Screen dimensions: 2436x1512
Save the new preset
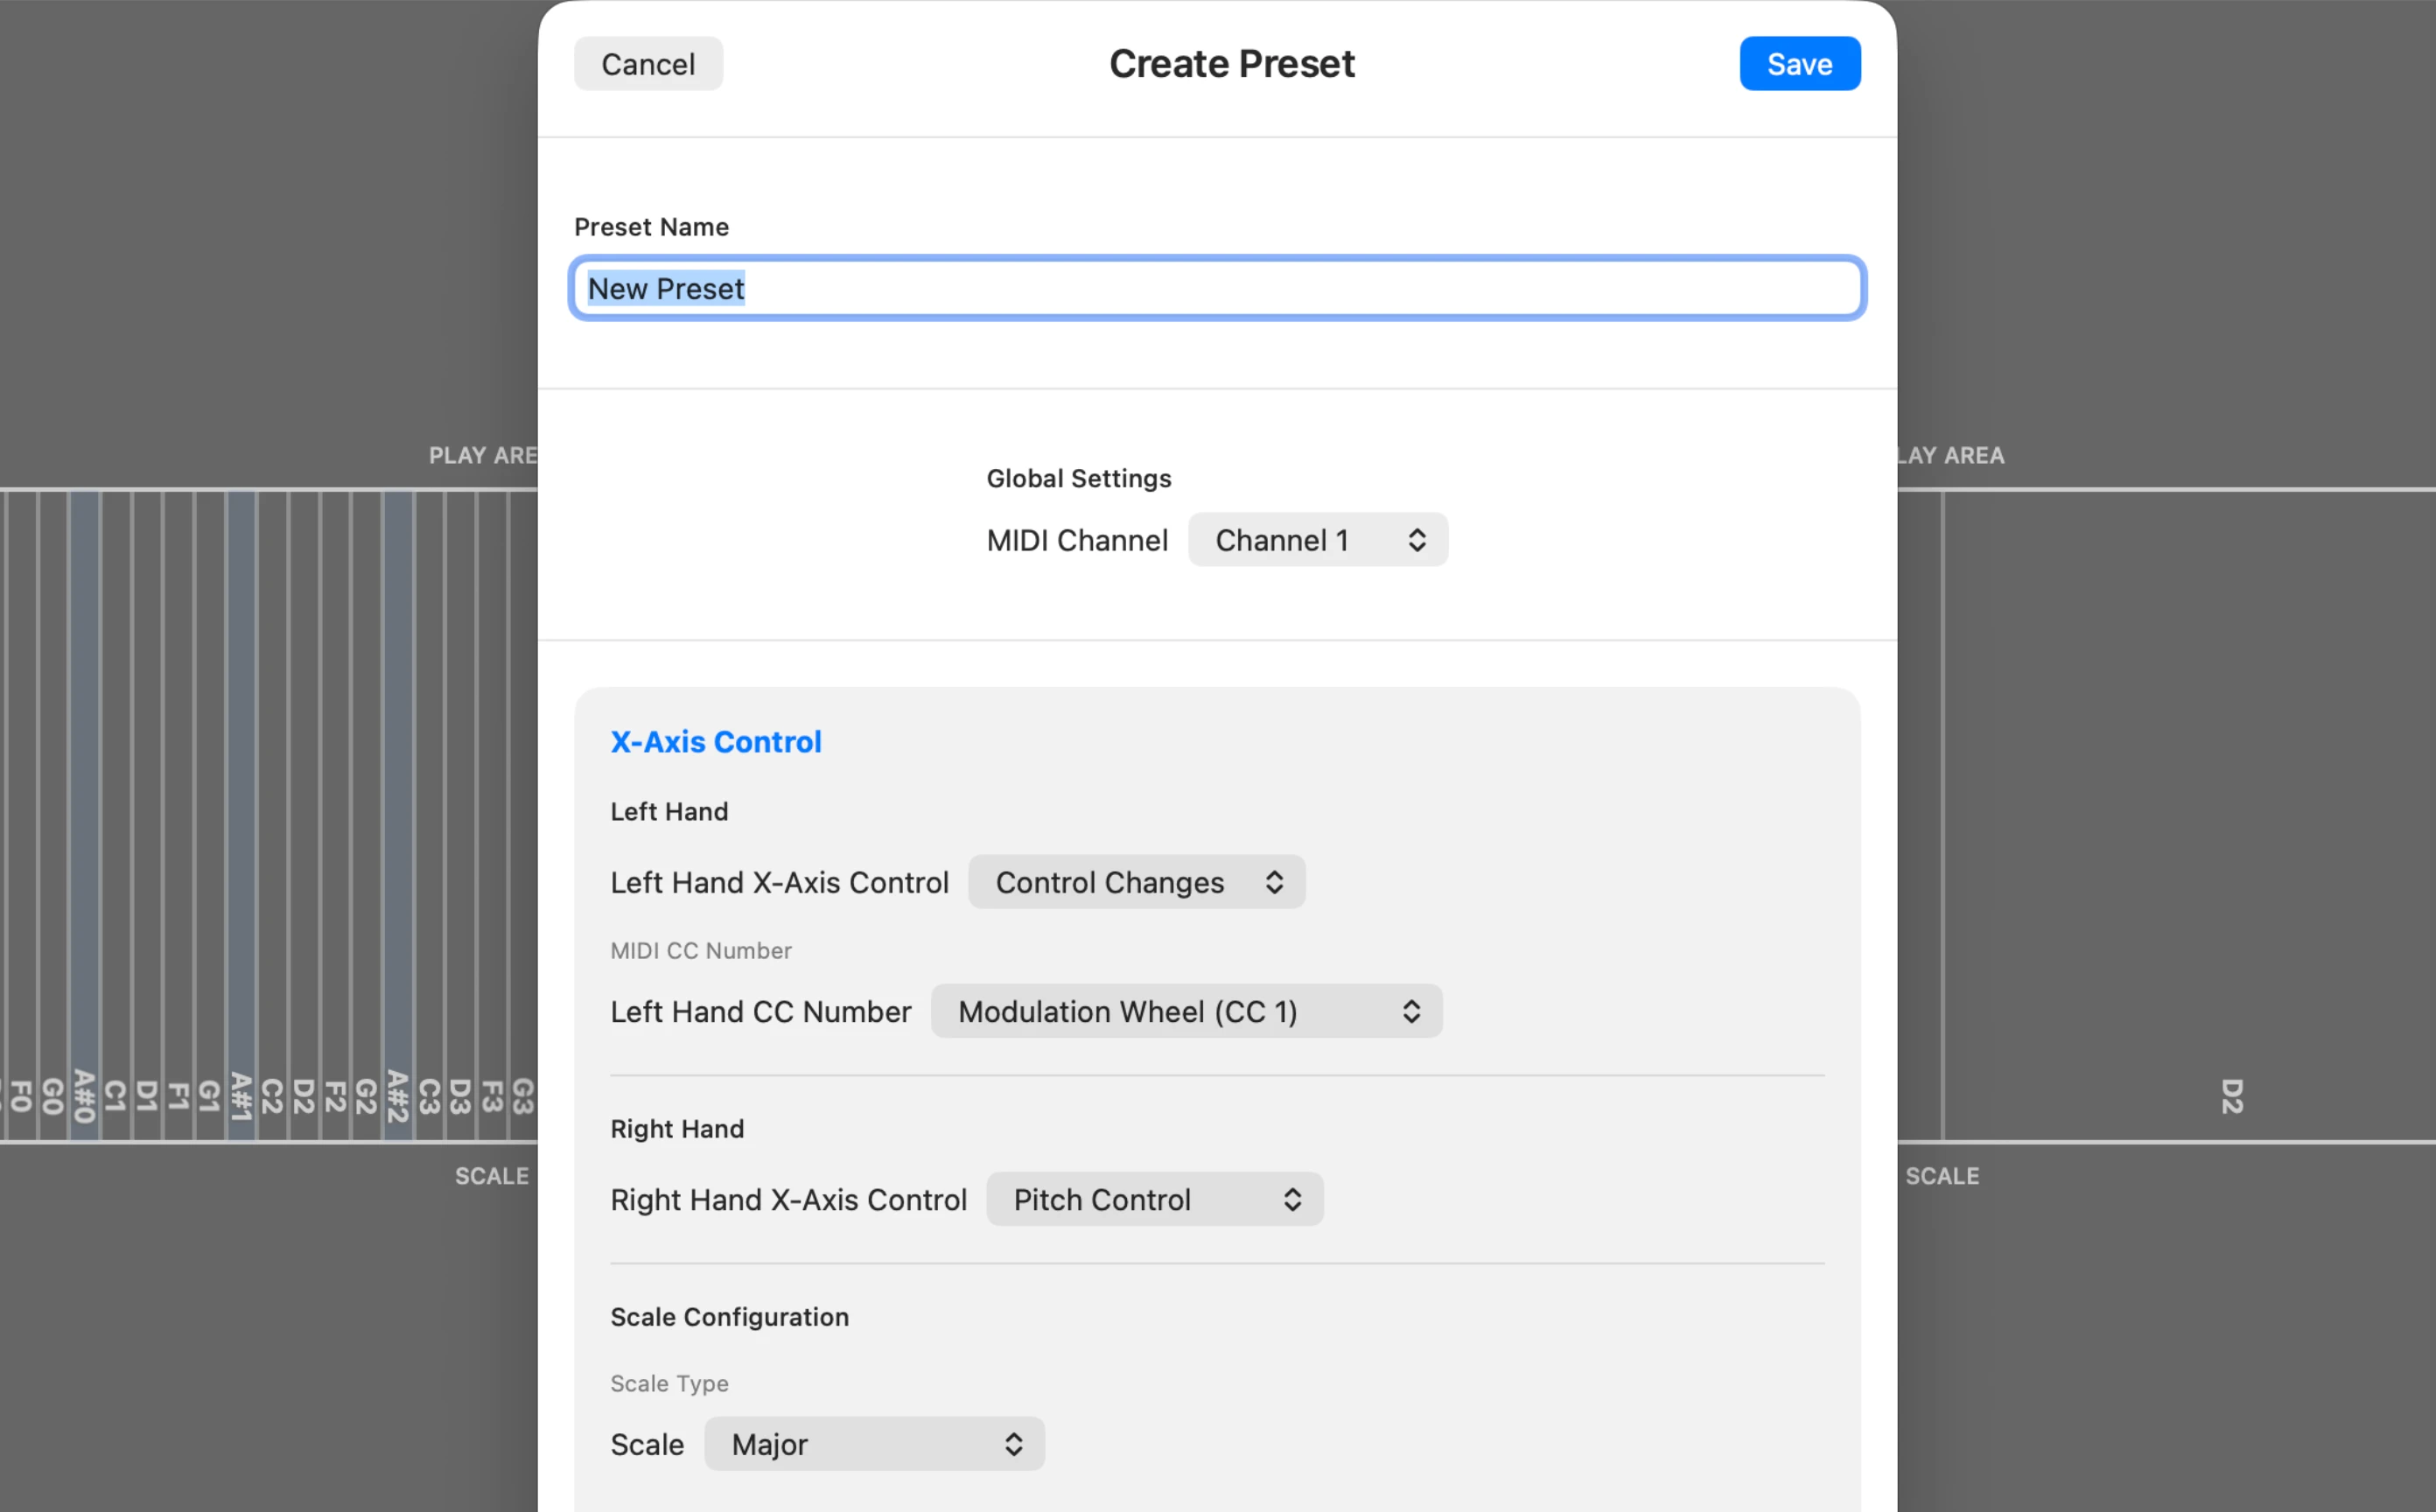point(1799,64)
